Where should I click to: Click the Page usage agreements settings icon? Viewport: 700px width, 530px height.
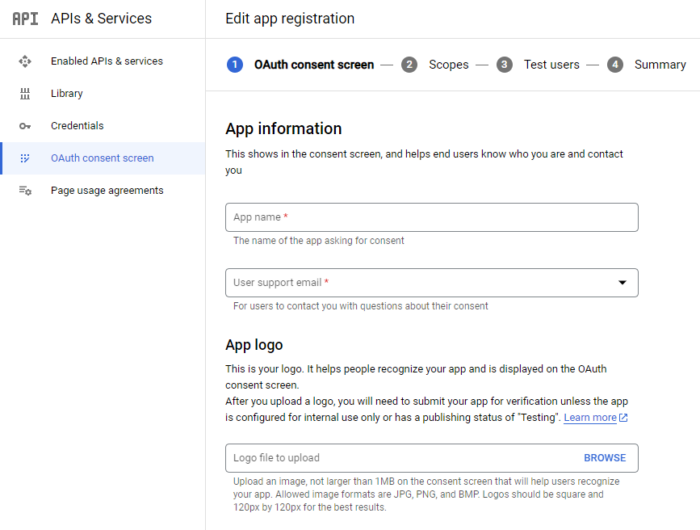pos(25,191)
